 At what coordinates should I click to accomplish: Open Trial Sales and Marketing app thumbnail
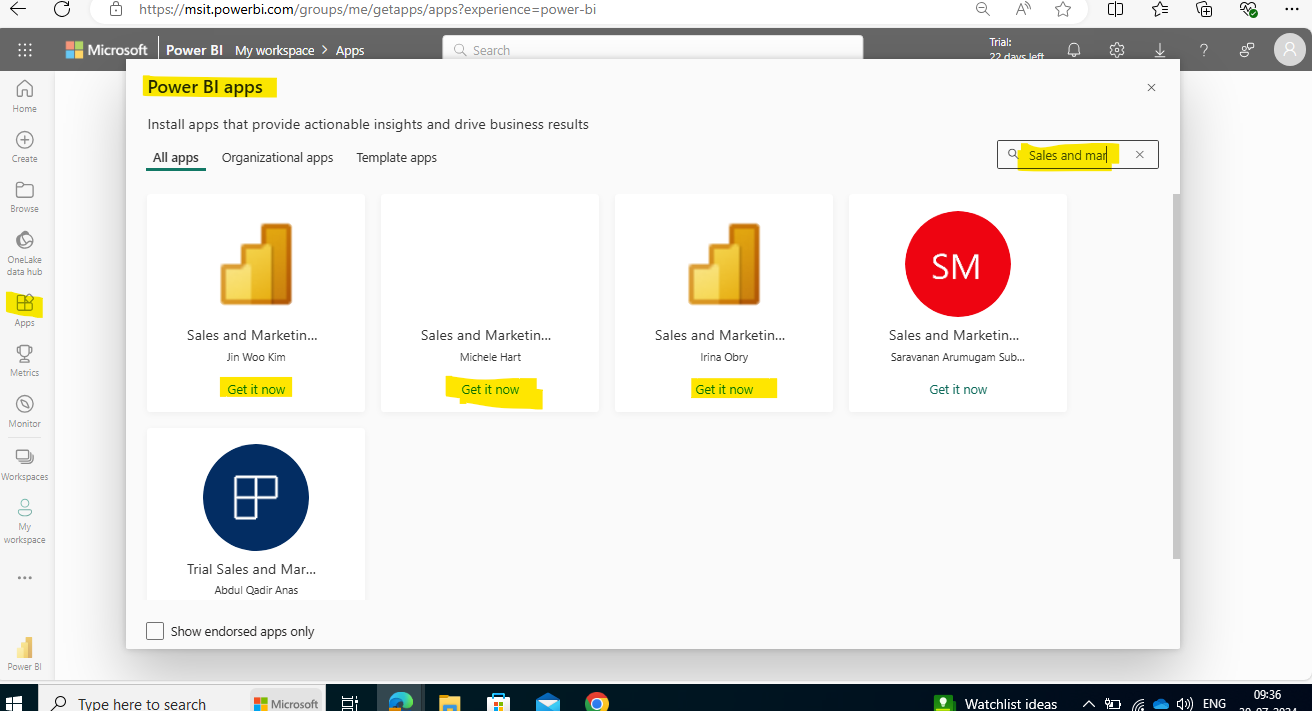pyautogui.click(x=256, y=497)
